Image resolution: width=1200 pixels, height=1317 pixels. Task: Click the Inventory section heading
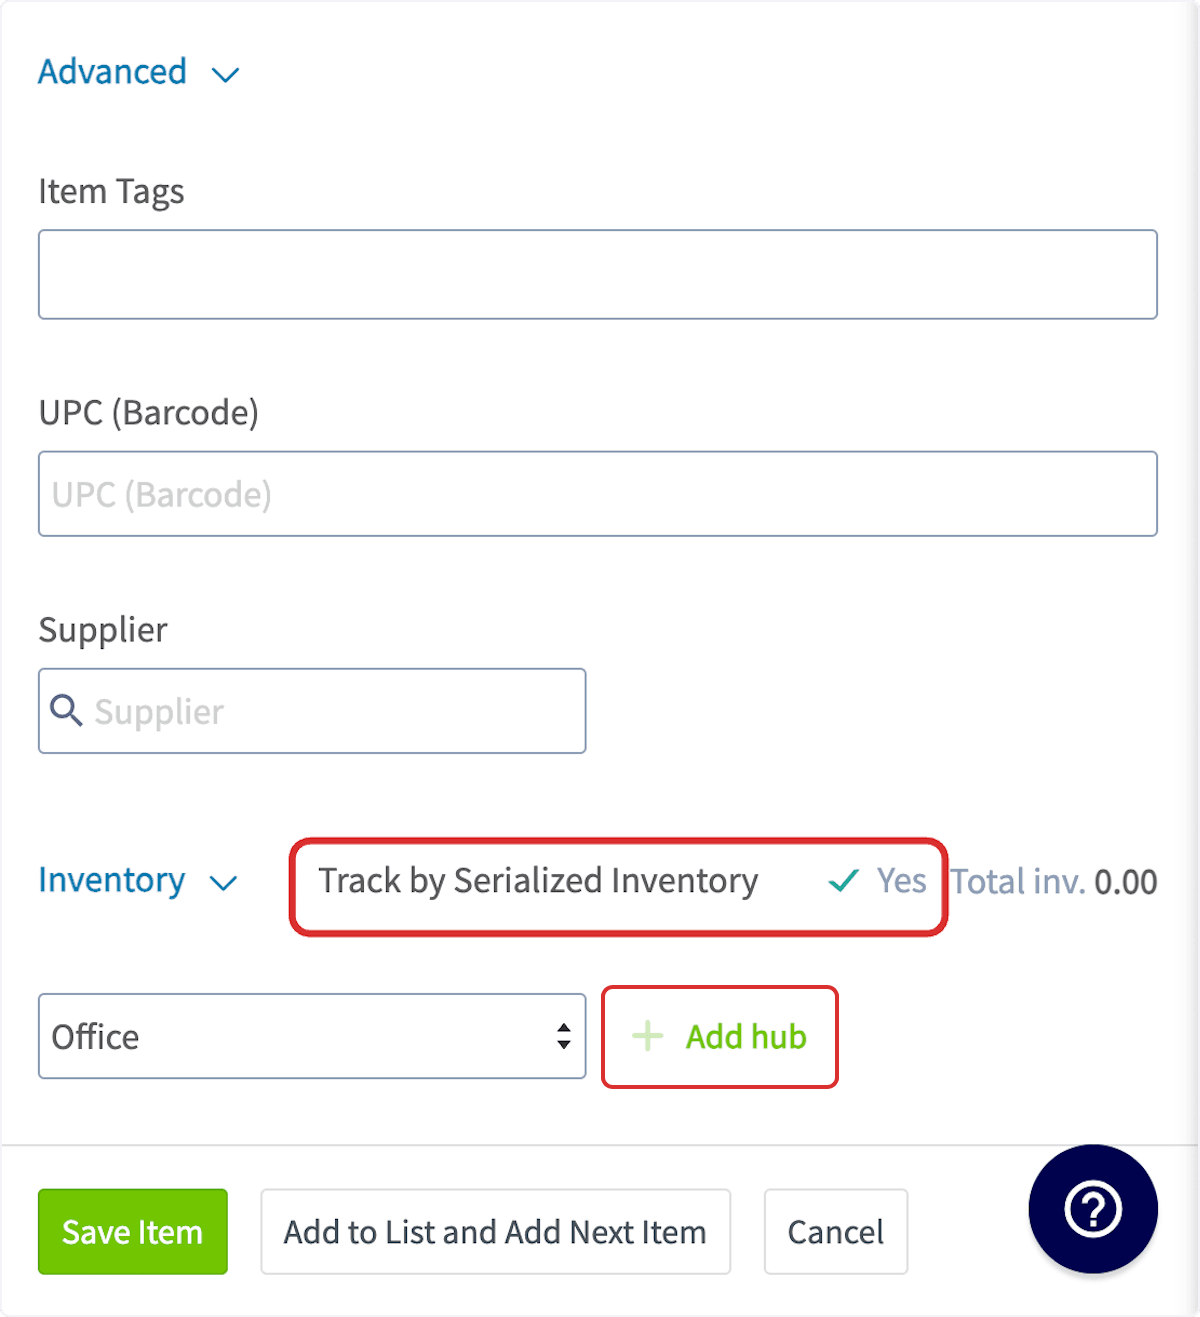[x=111, y=880]
